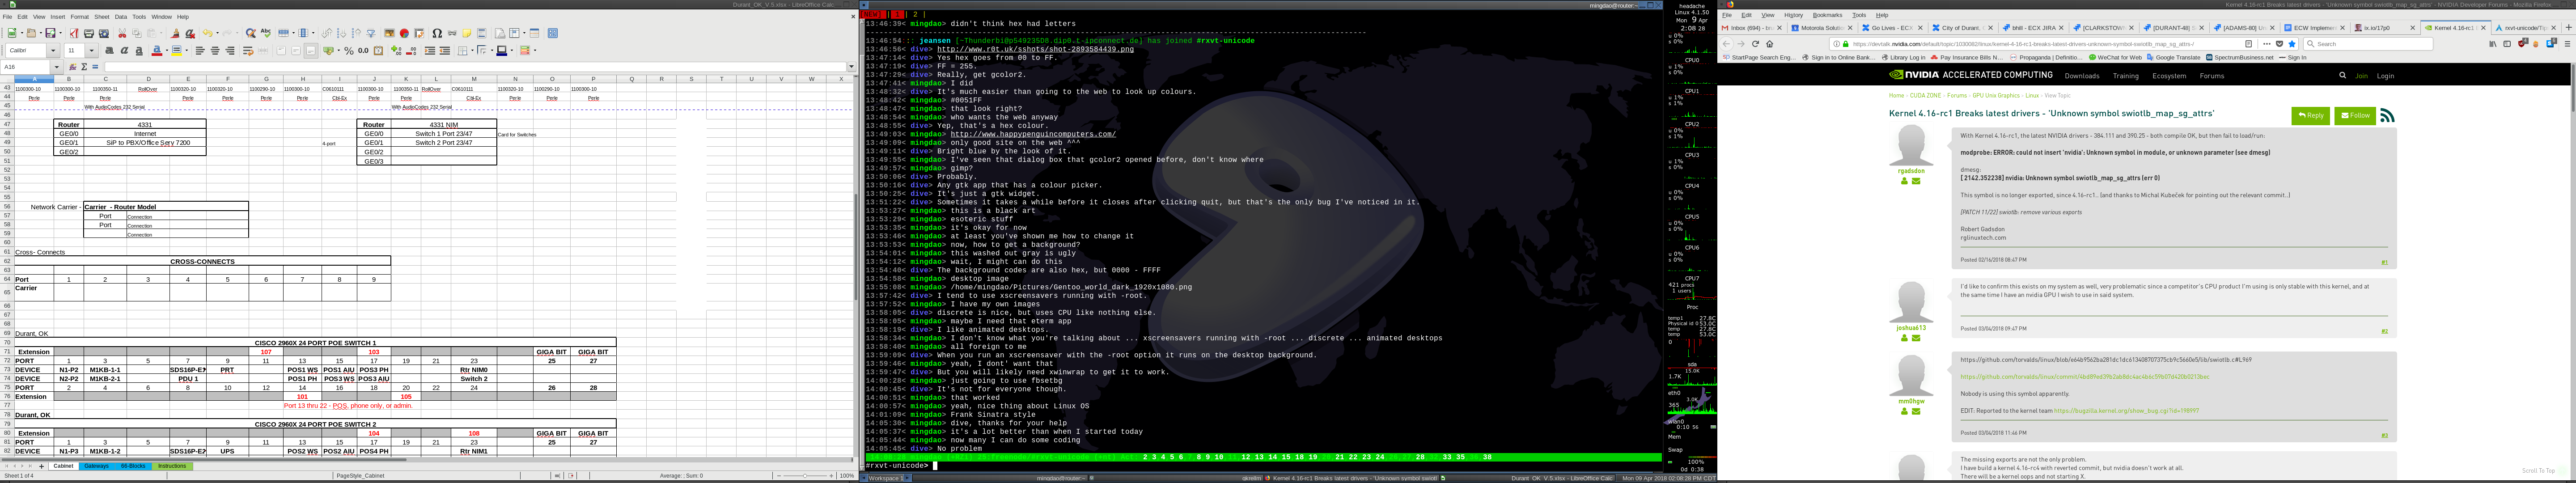The width and height of the screenshot is (2576, 483).
Task: Open the Font Name Calibri dropdown
Action: 53,51
